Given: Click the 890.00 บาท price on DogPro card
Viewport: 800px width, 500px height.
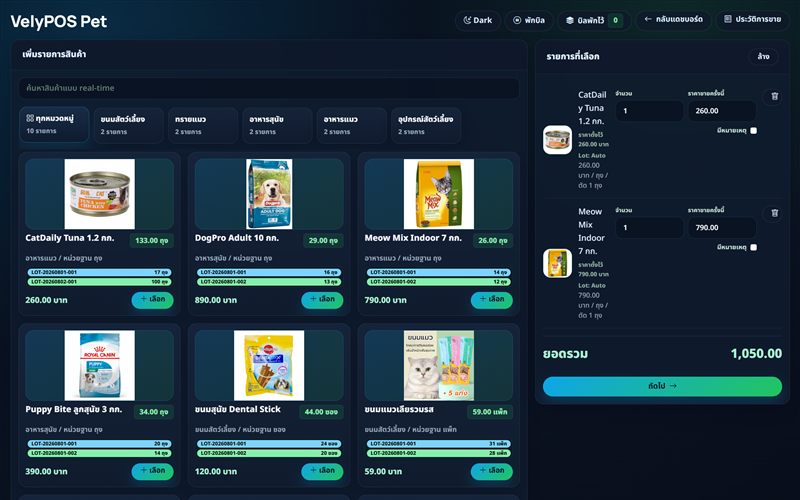Looking at the screenshot, I should tap(216, 300).
